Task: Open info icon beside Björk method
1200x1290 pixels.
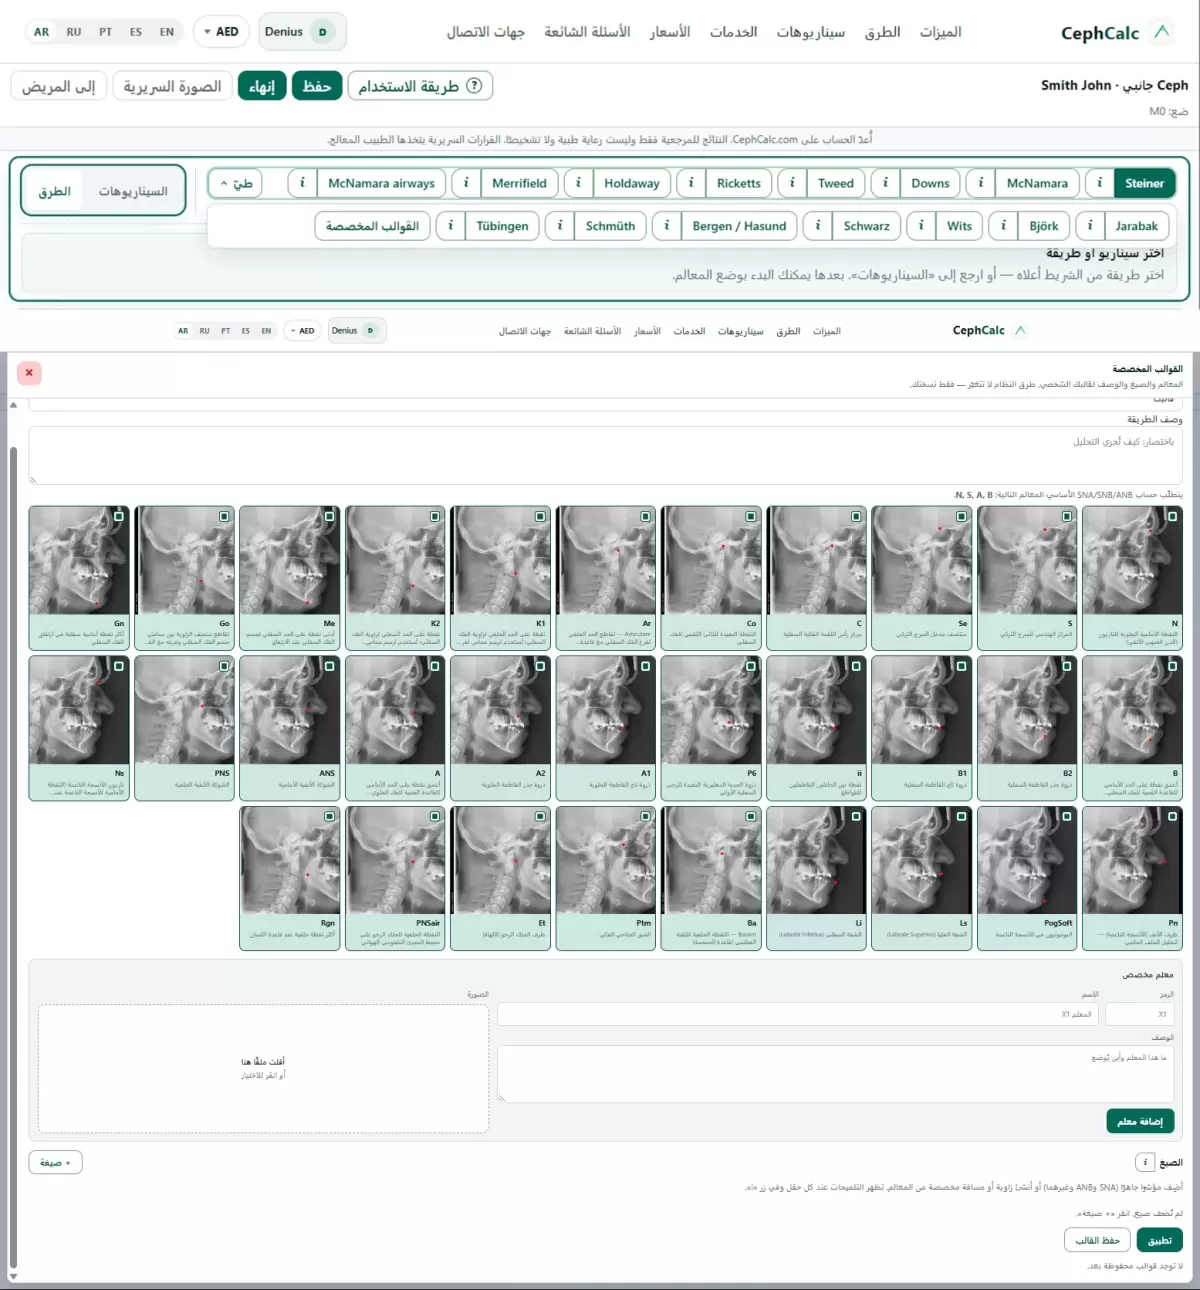Action: (1004, 226)
